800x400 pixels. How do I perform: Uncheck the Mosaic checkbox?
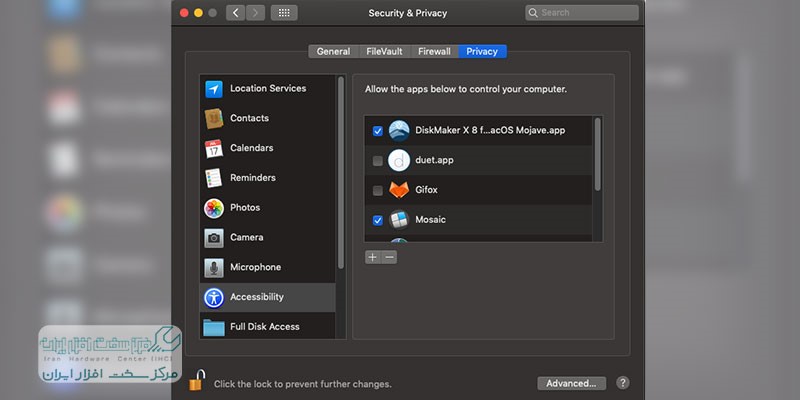click(378, 220)
